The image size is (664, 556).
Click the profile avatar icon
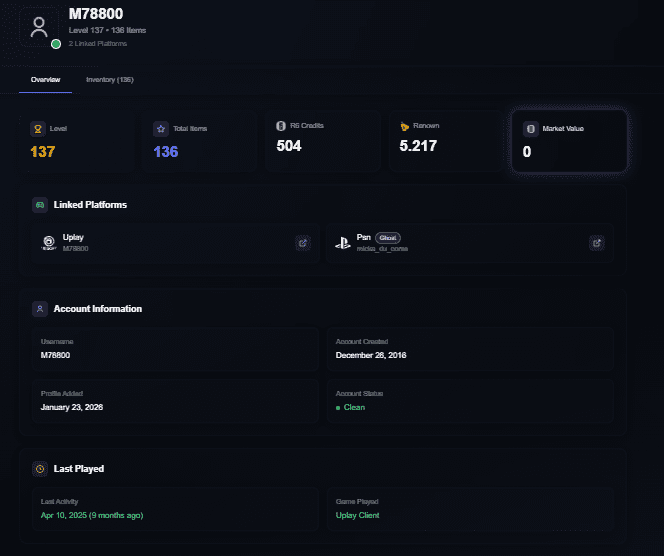click(39, 27)
